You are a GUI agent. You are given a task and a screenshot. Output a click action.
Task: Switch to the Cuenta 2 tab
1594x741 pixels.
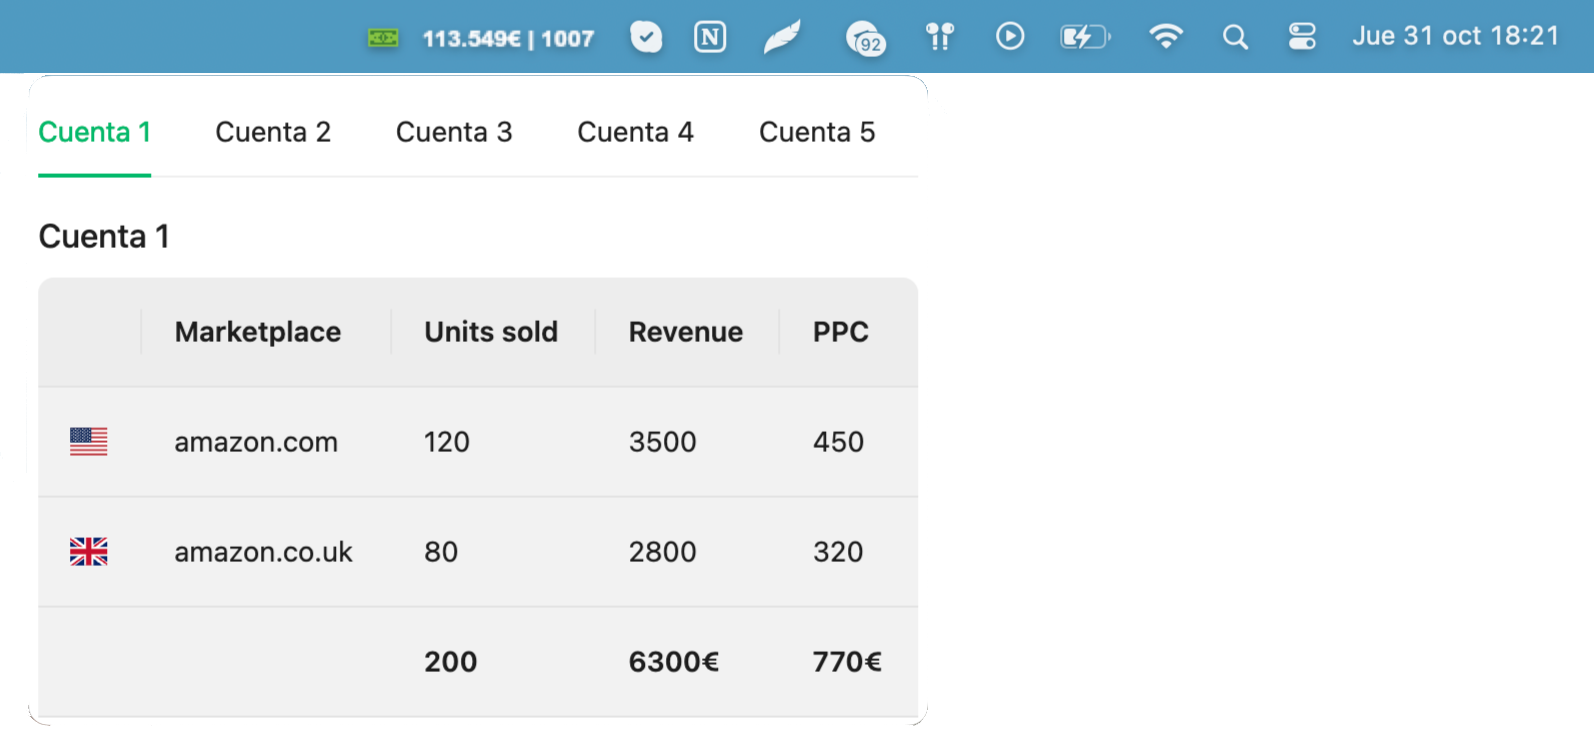(273, 132)
